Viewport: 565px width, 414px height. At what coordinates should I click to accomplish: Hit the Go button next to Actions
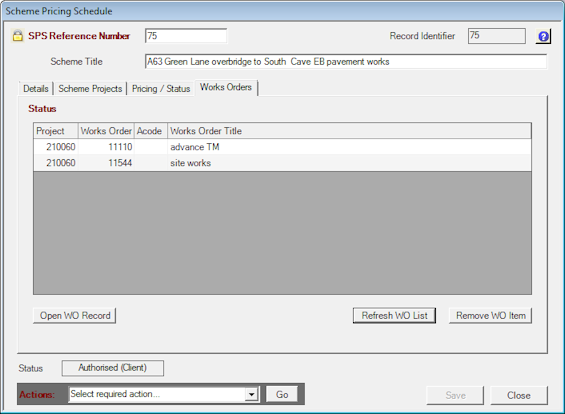pos(282,395)
